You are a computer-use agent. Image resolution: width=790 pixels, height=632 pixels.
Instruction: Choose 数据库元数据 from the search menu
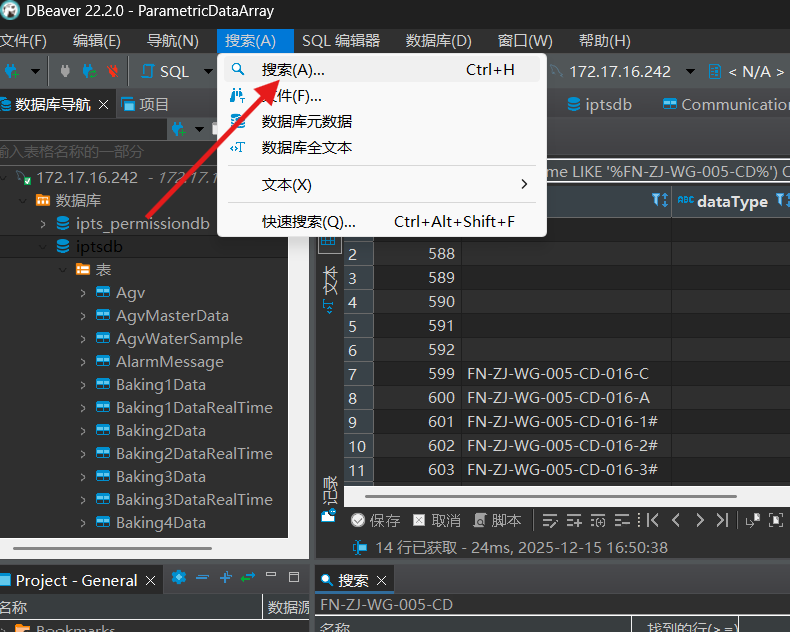(382, 121)
